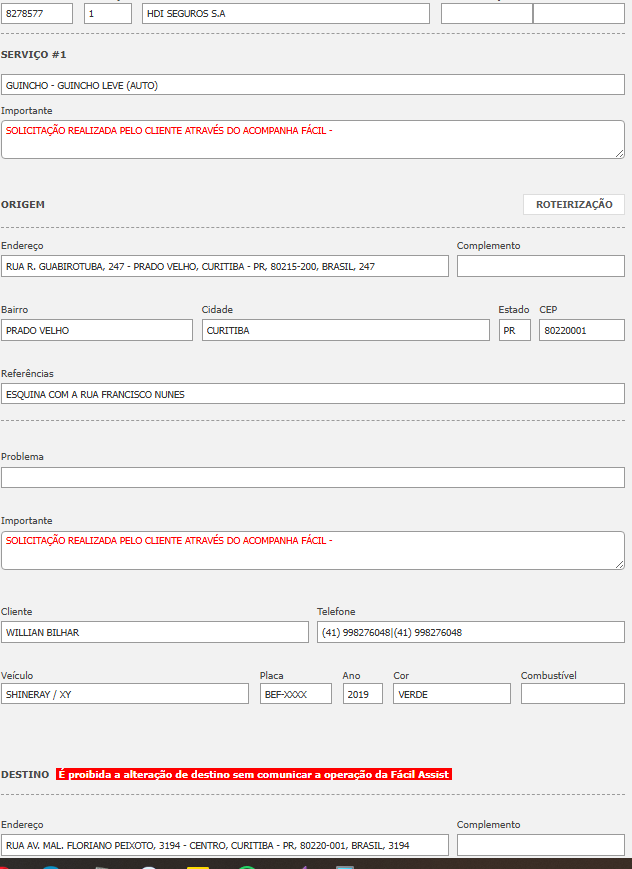The image size is (632, 869).
Task: Select the Bairro field PRADO VELHO
Action: coord(96,330)
